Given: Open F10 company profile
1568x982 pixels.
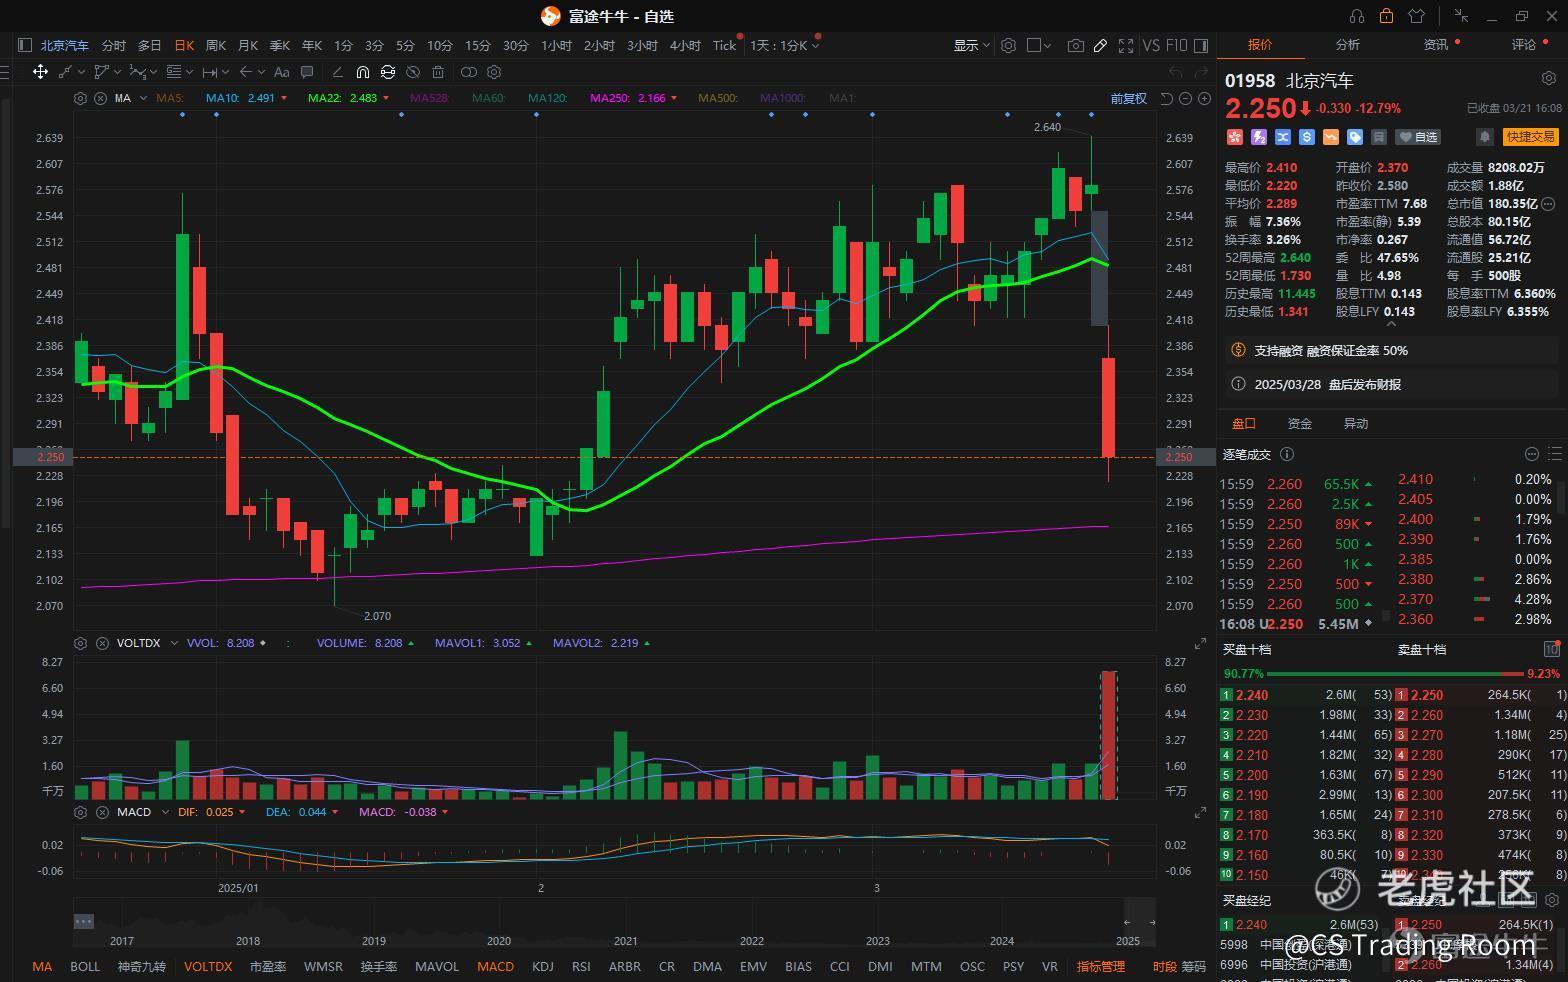Looking at the screenshot, I should point(1176,45).
